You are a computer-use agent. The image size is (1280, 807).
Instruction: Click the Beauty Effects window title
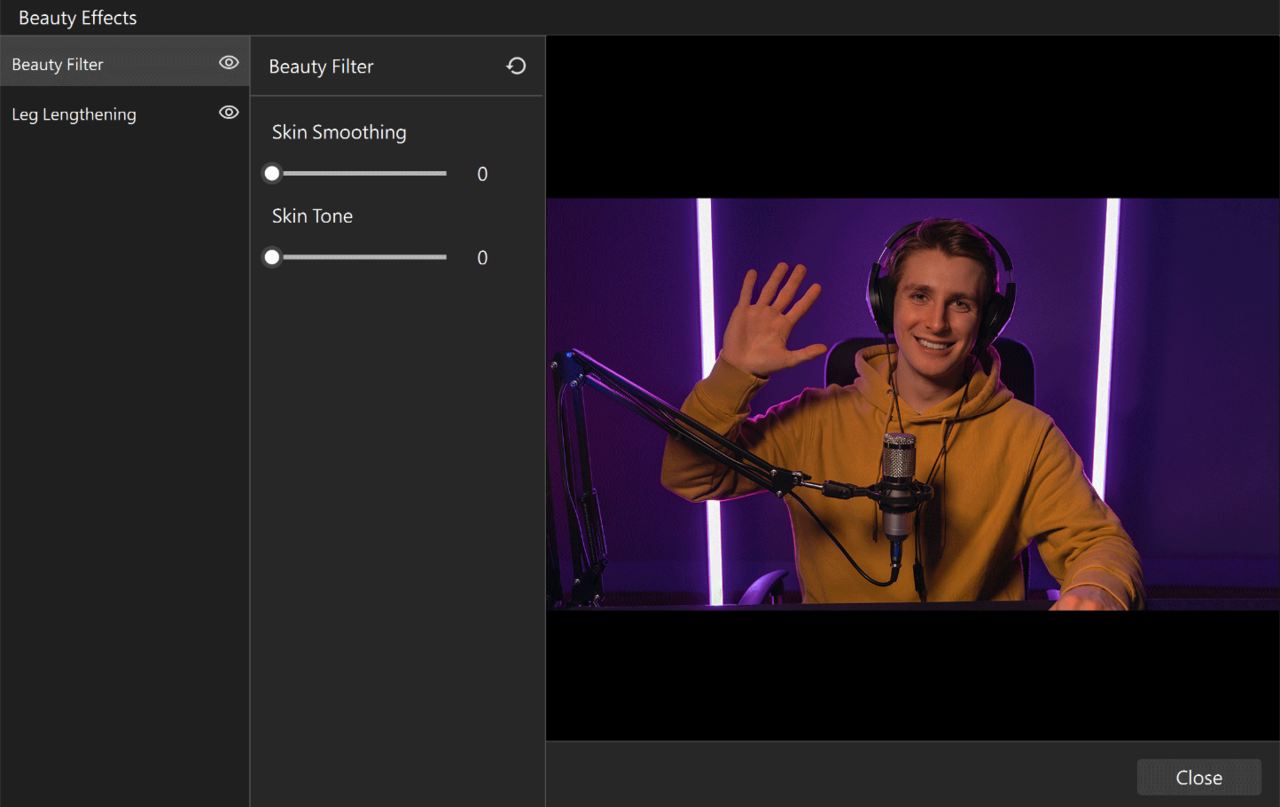pyautogui.click(x=78, y=18)
